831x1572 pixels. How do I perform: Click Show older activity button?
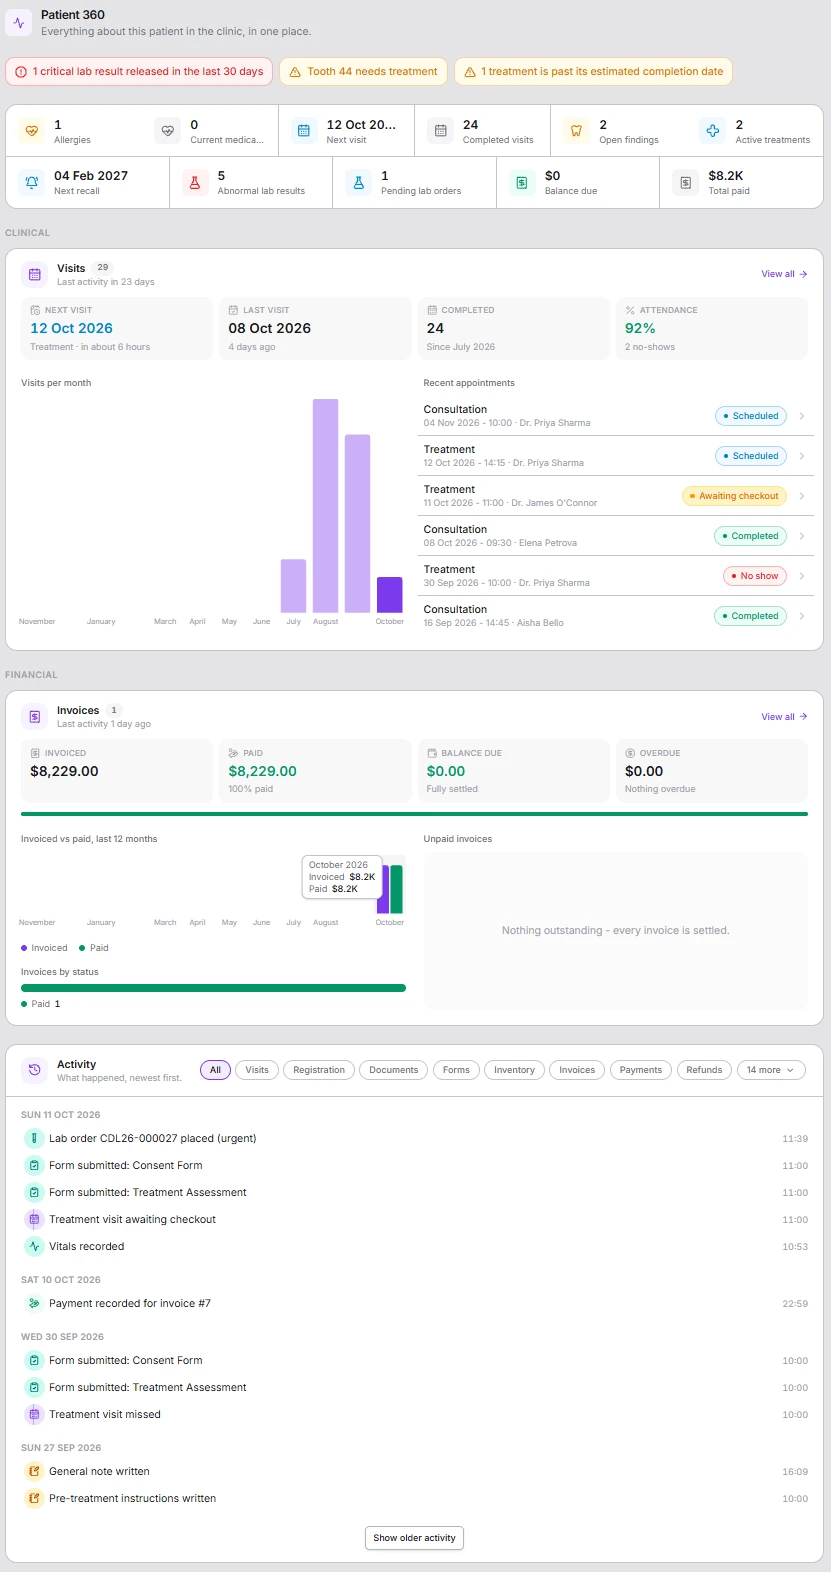point(414,1538)
